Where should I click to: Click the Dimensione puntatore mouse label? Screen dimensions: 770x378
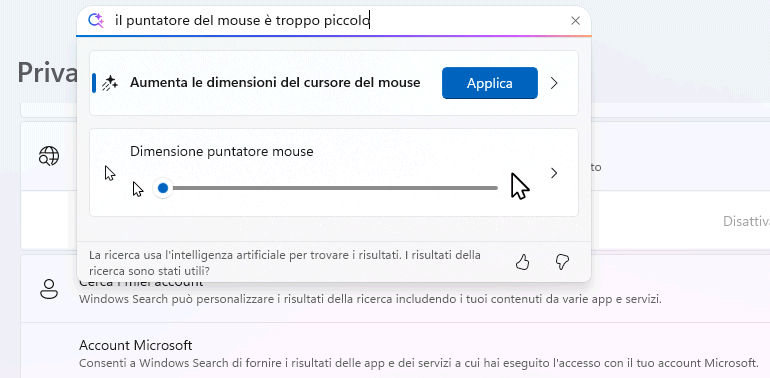pos(221,152)
